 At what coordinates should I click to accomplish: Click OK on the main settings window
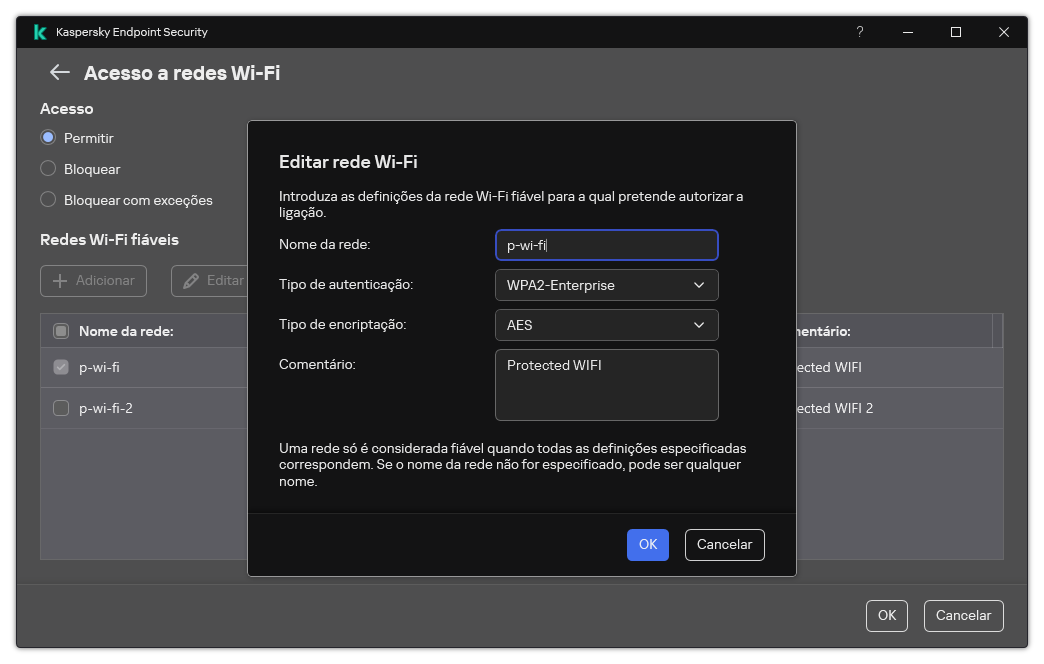886,615
